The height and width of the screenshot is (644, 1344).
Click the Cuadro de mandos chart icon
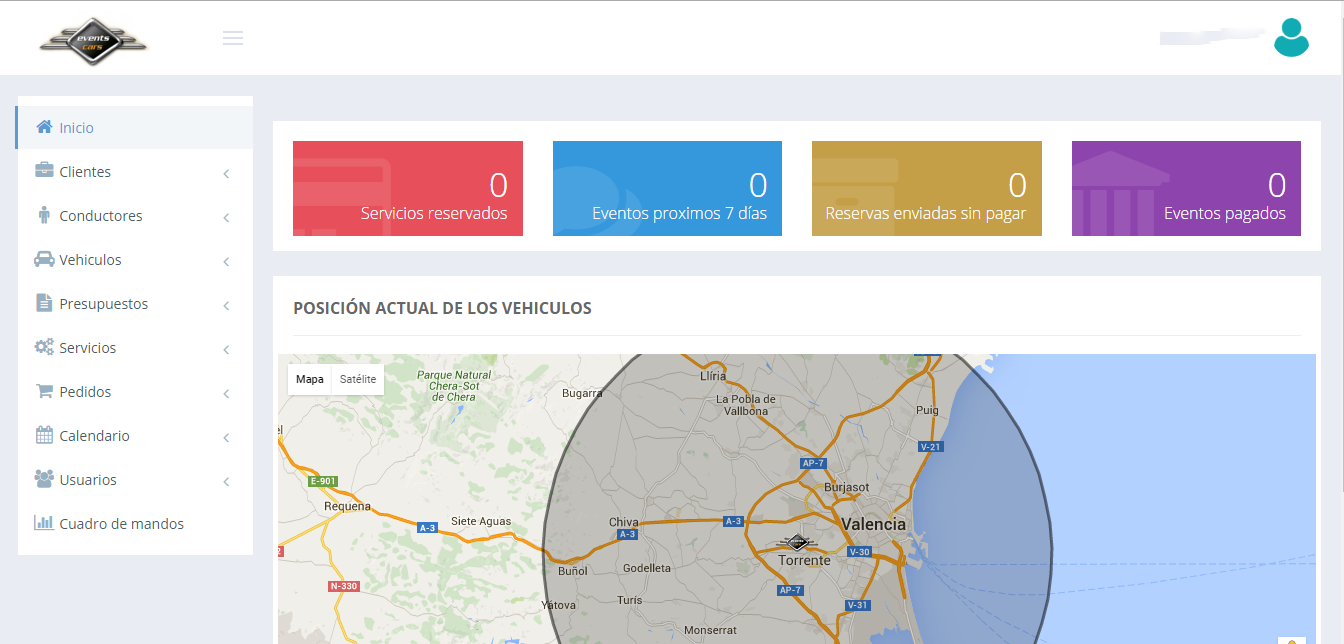pyautogui.click(x=44, y=523)
